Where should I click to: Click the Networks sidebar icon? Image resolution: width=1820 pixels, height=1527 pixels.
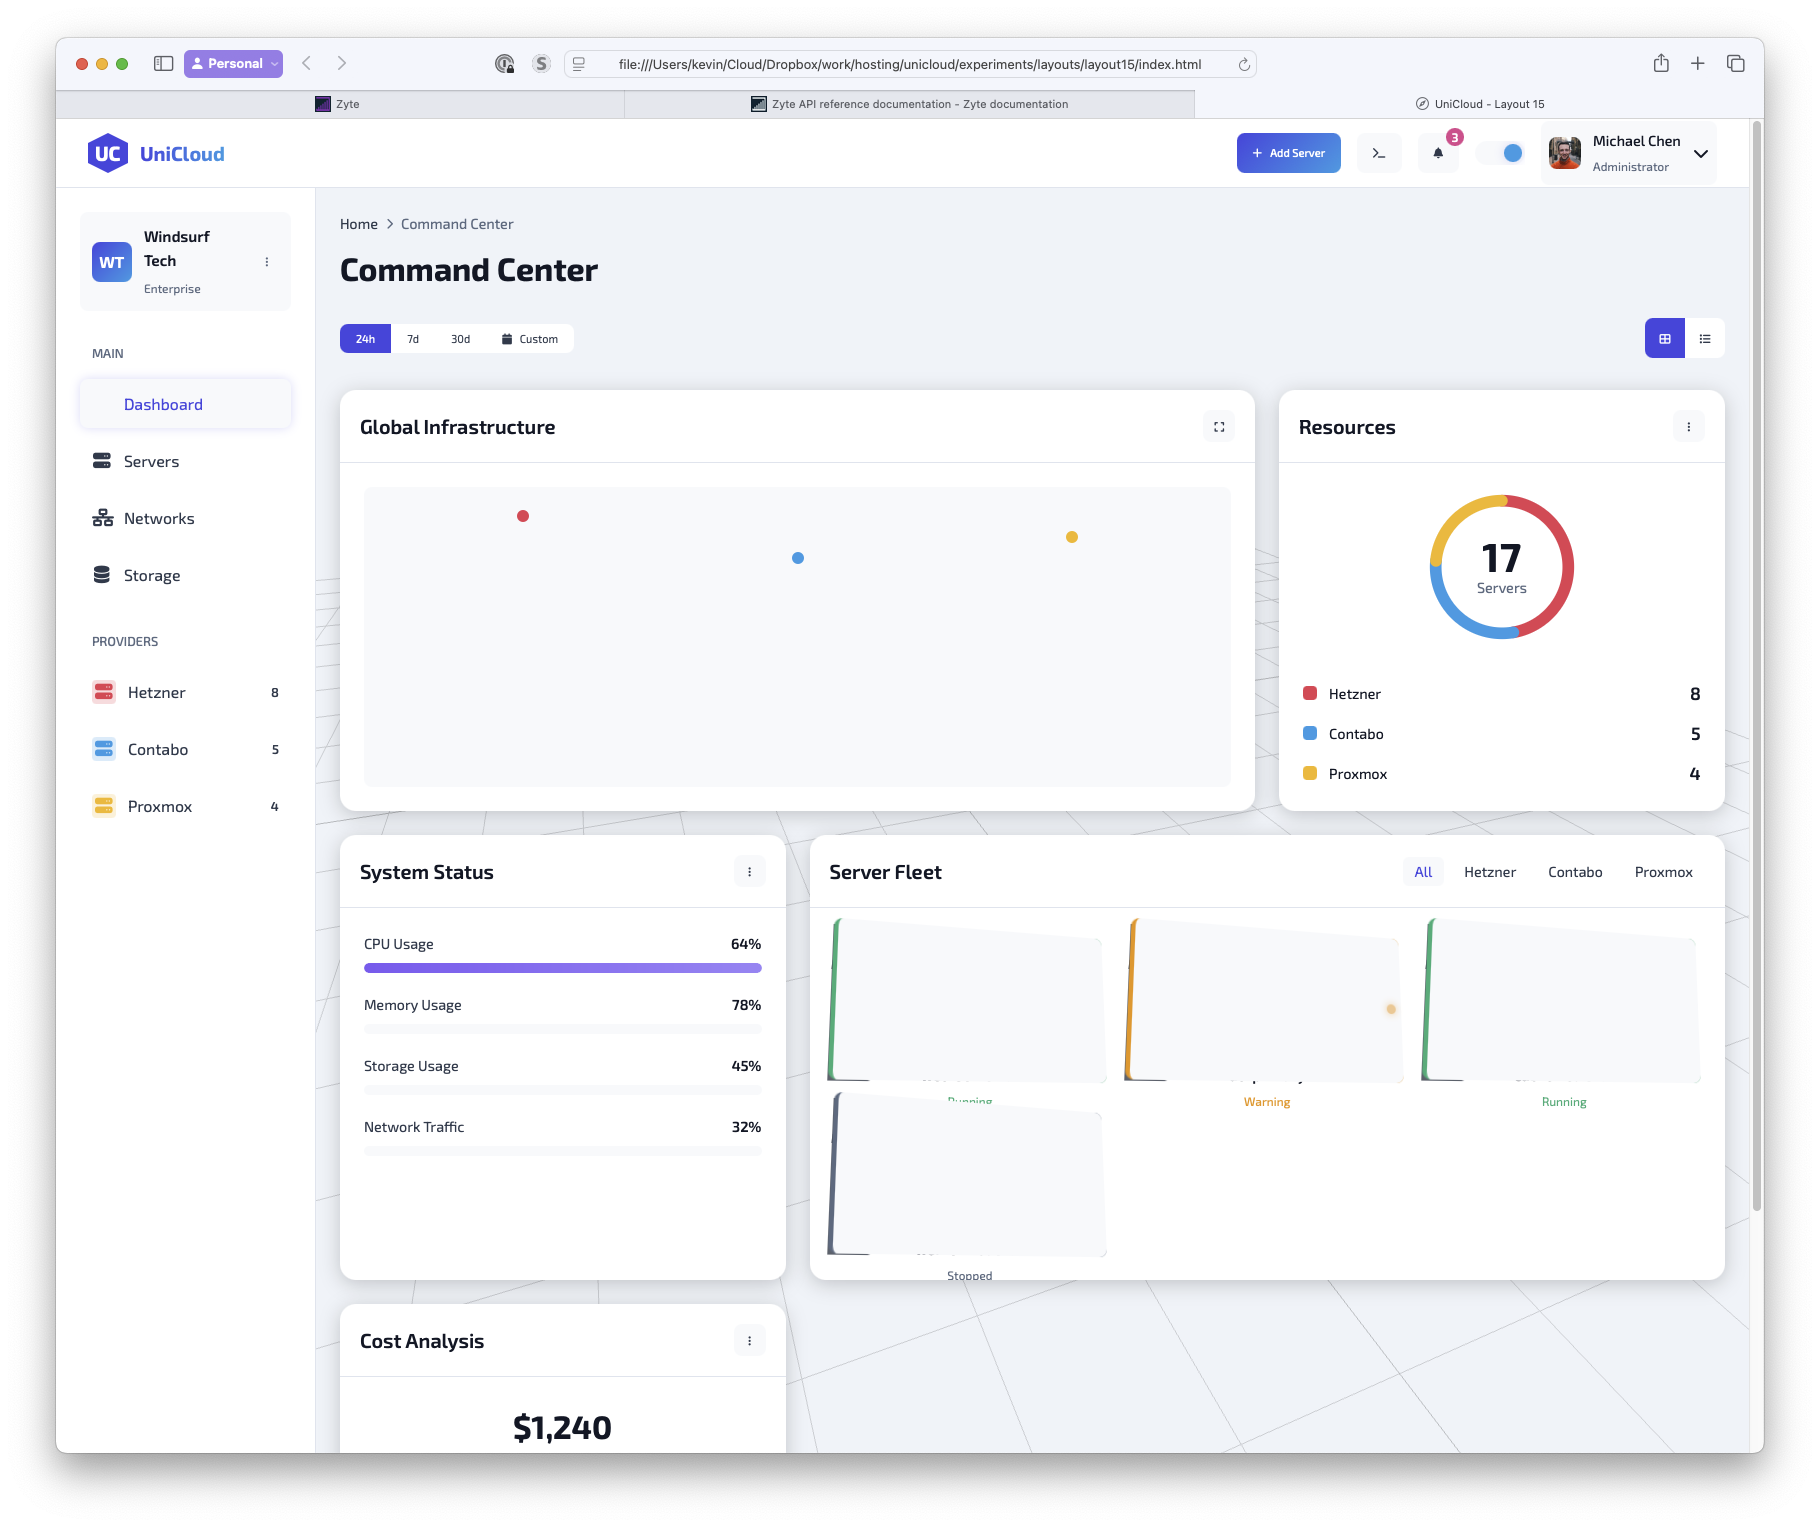coord(102,518)
